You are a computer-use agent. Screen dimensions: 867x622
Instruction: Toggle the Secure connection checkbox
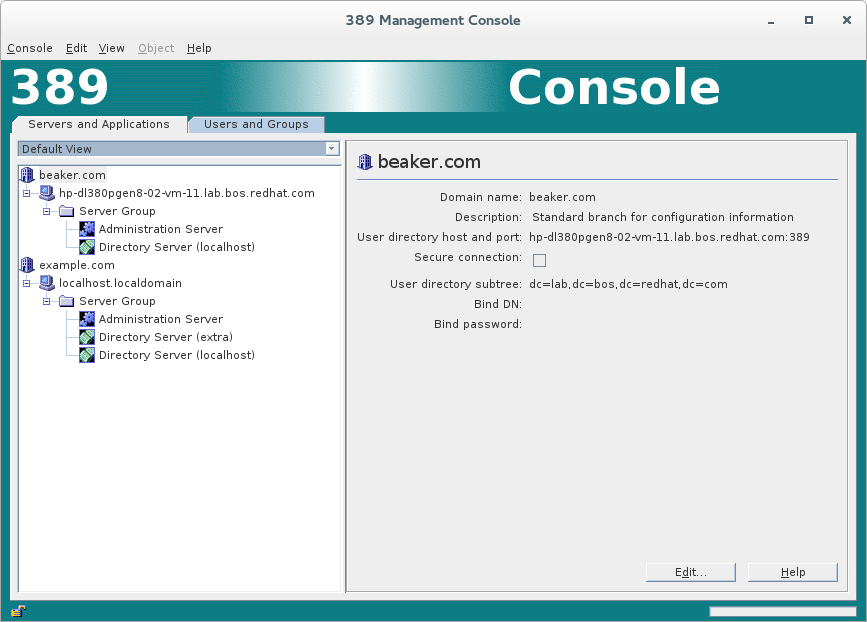tap(539, 260)
